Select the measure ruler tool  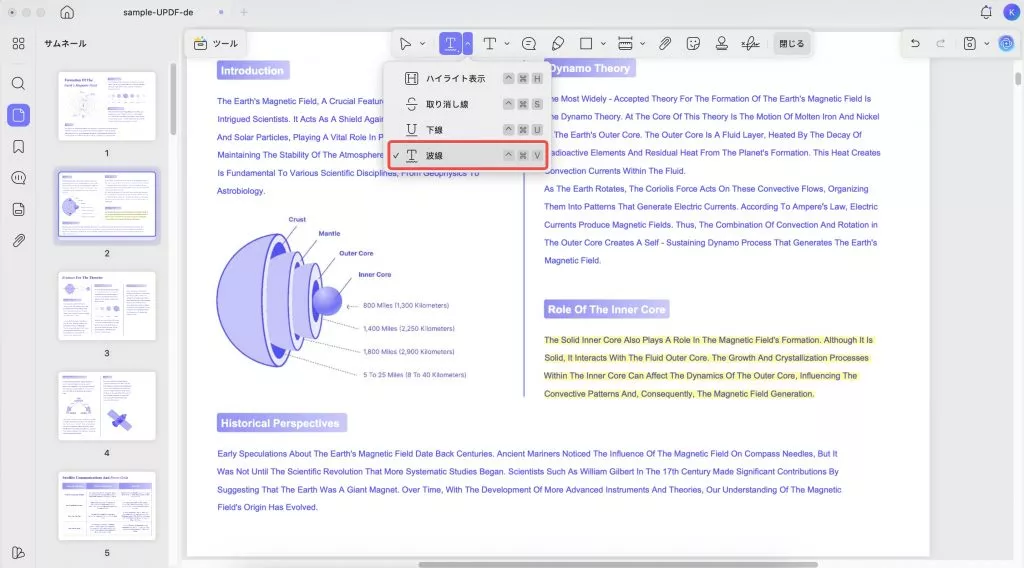pyautogui.click(x=625, y=44)
